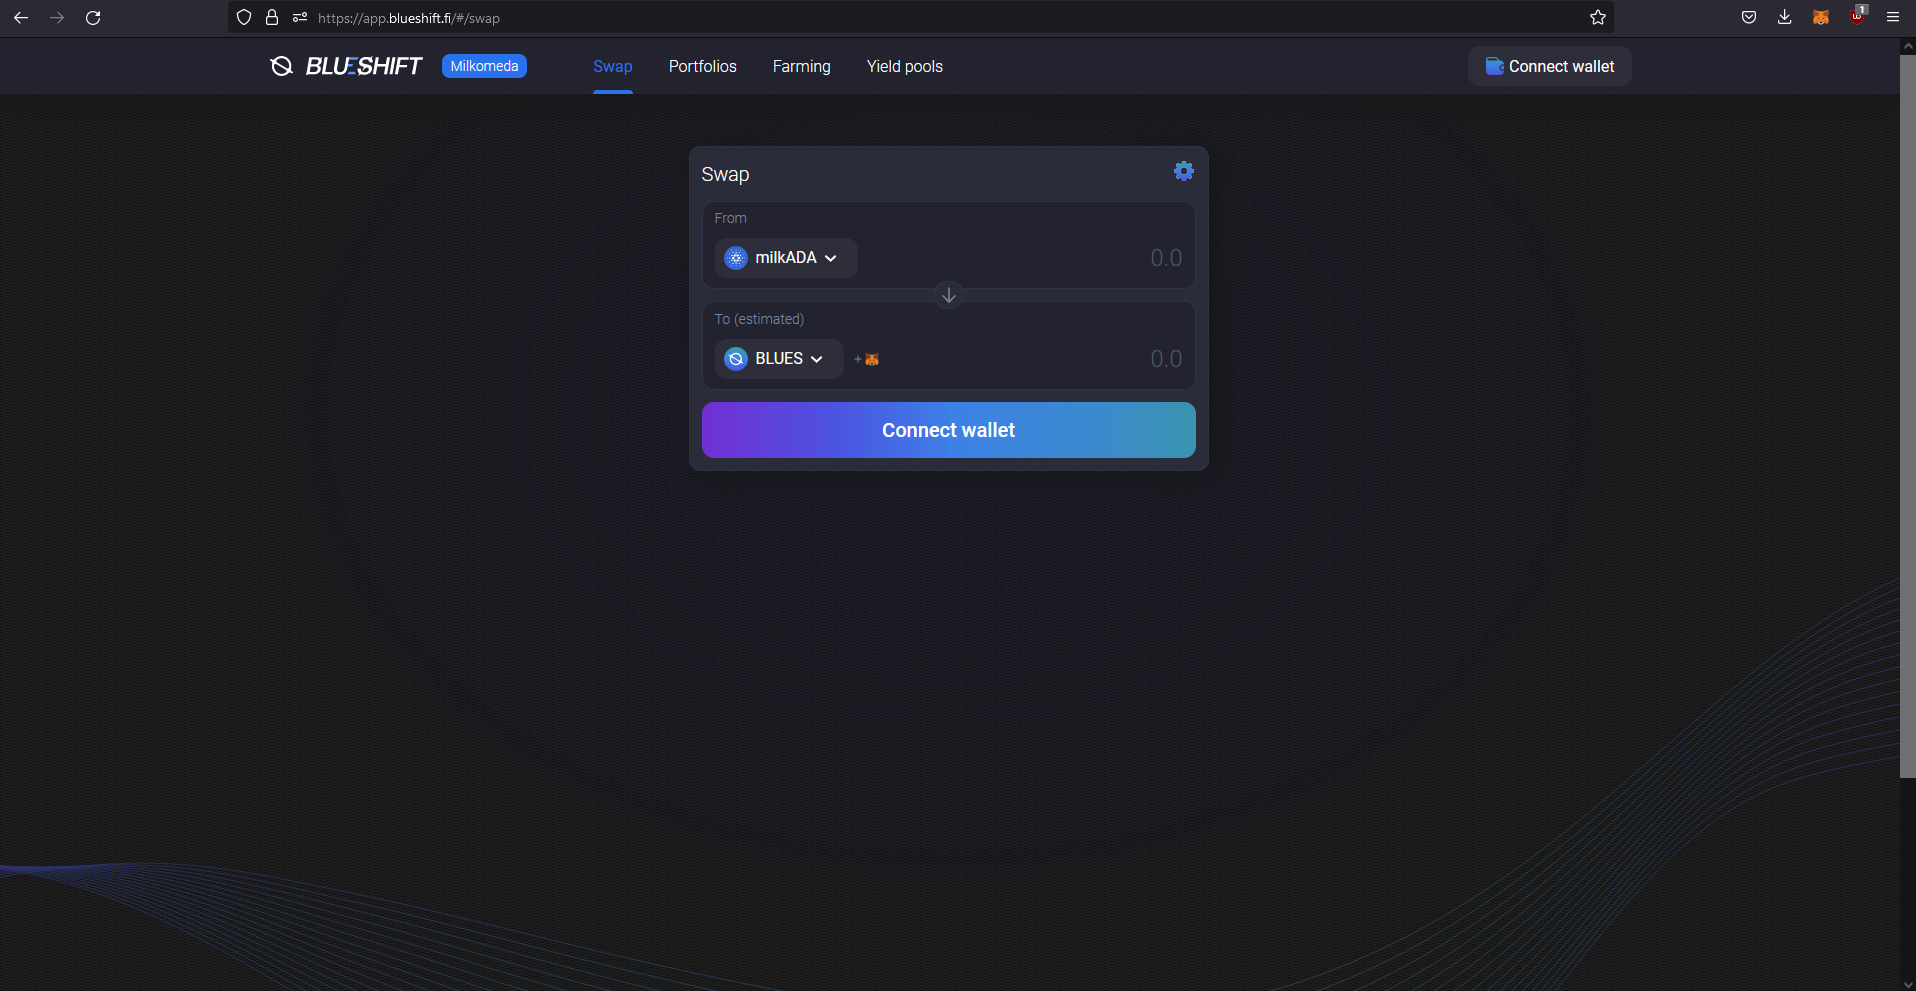Click the swap direction arrow between tokens
The width and height of the screenshot is (1916, 991).
[949, 295]
